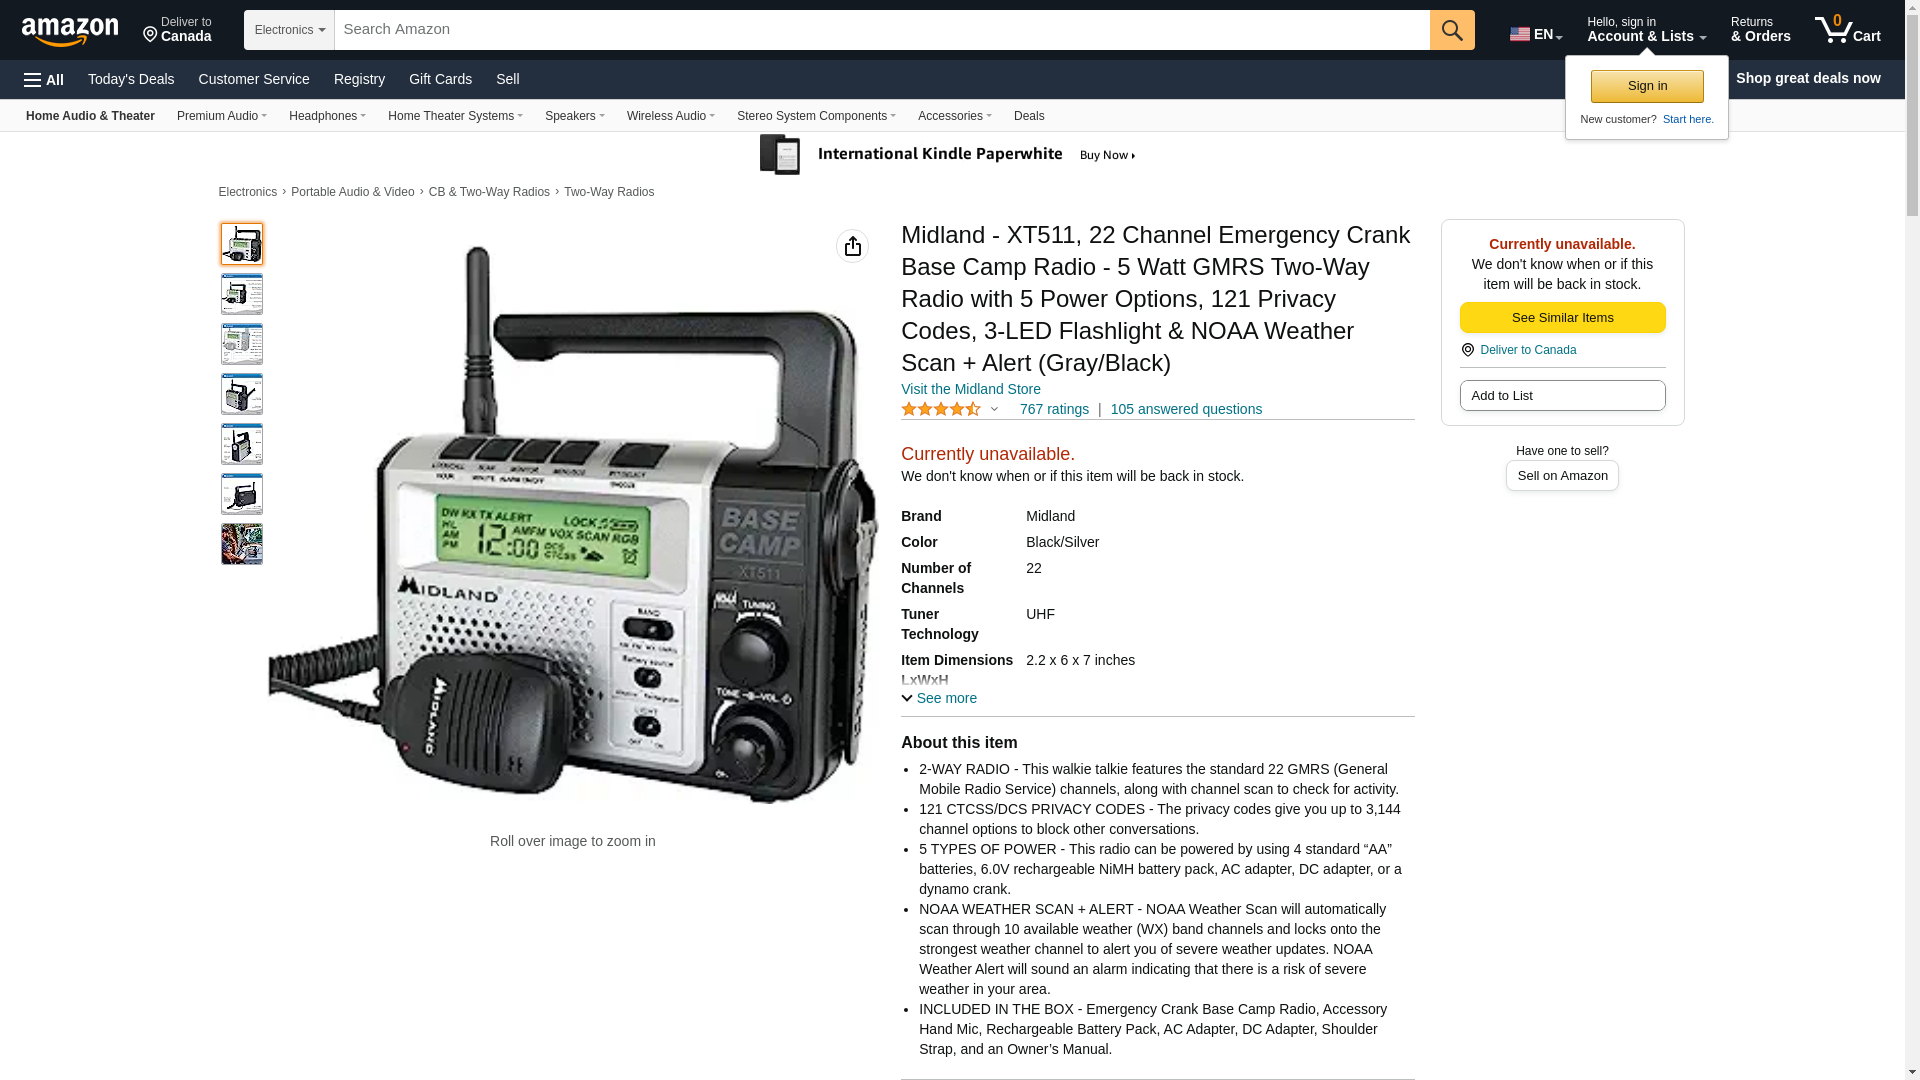The width and height of the screenshot is (1920, 1080).
Task: Click the share icon on product image
Action: tap(852, 246)
